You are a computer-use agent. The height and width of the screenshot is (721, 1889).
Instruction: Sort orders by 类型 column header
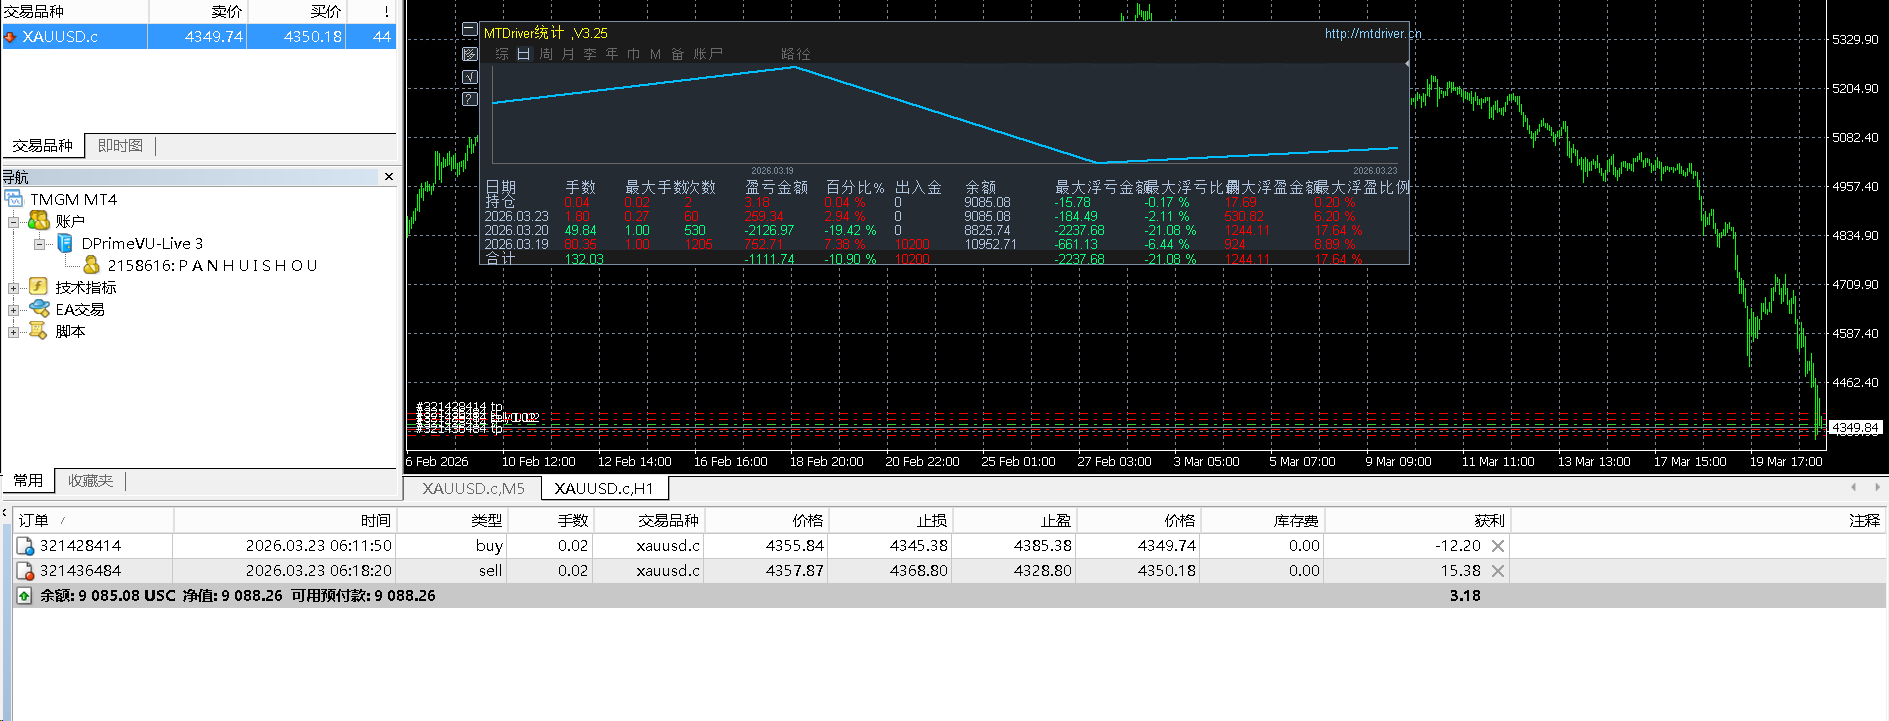pyautogui.click(x=452, y=520)
